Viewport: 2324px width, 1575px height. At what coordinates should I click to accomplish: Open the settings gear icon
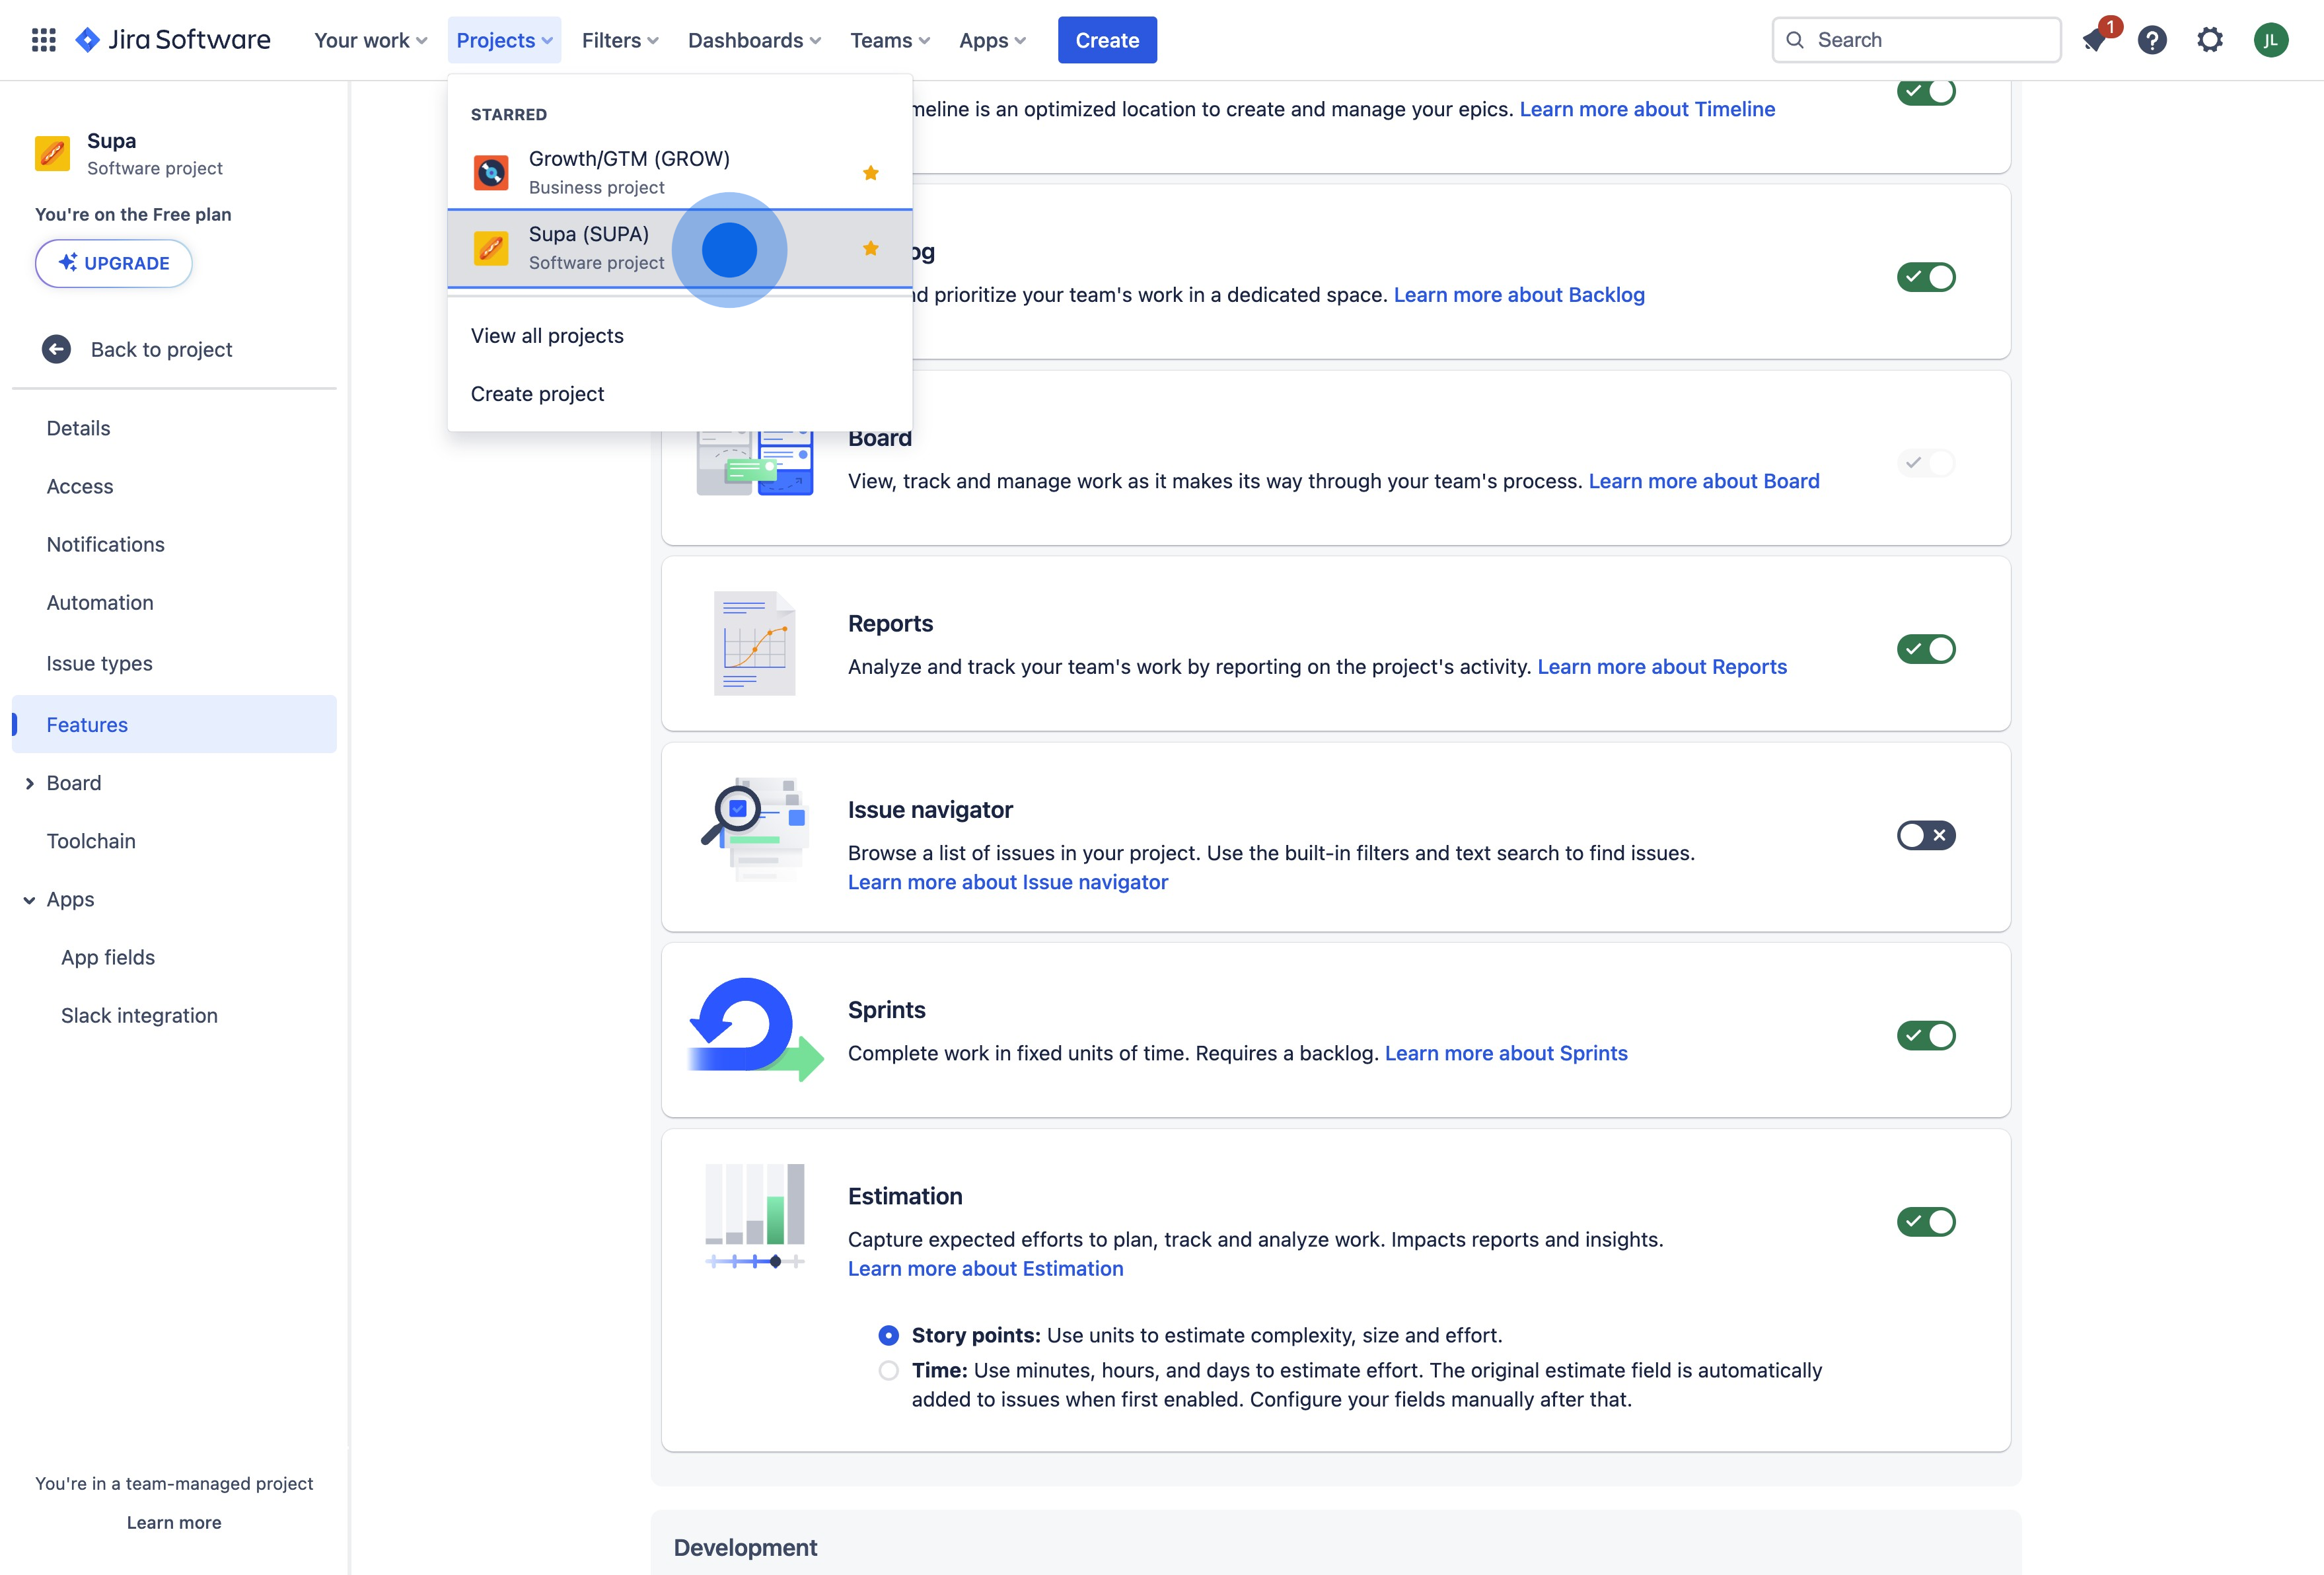point(2210,40)
